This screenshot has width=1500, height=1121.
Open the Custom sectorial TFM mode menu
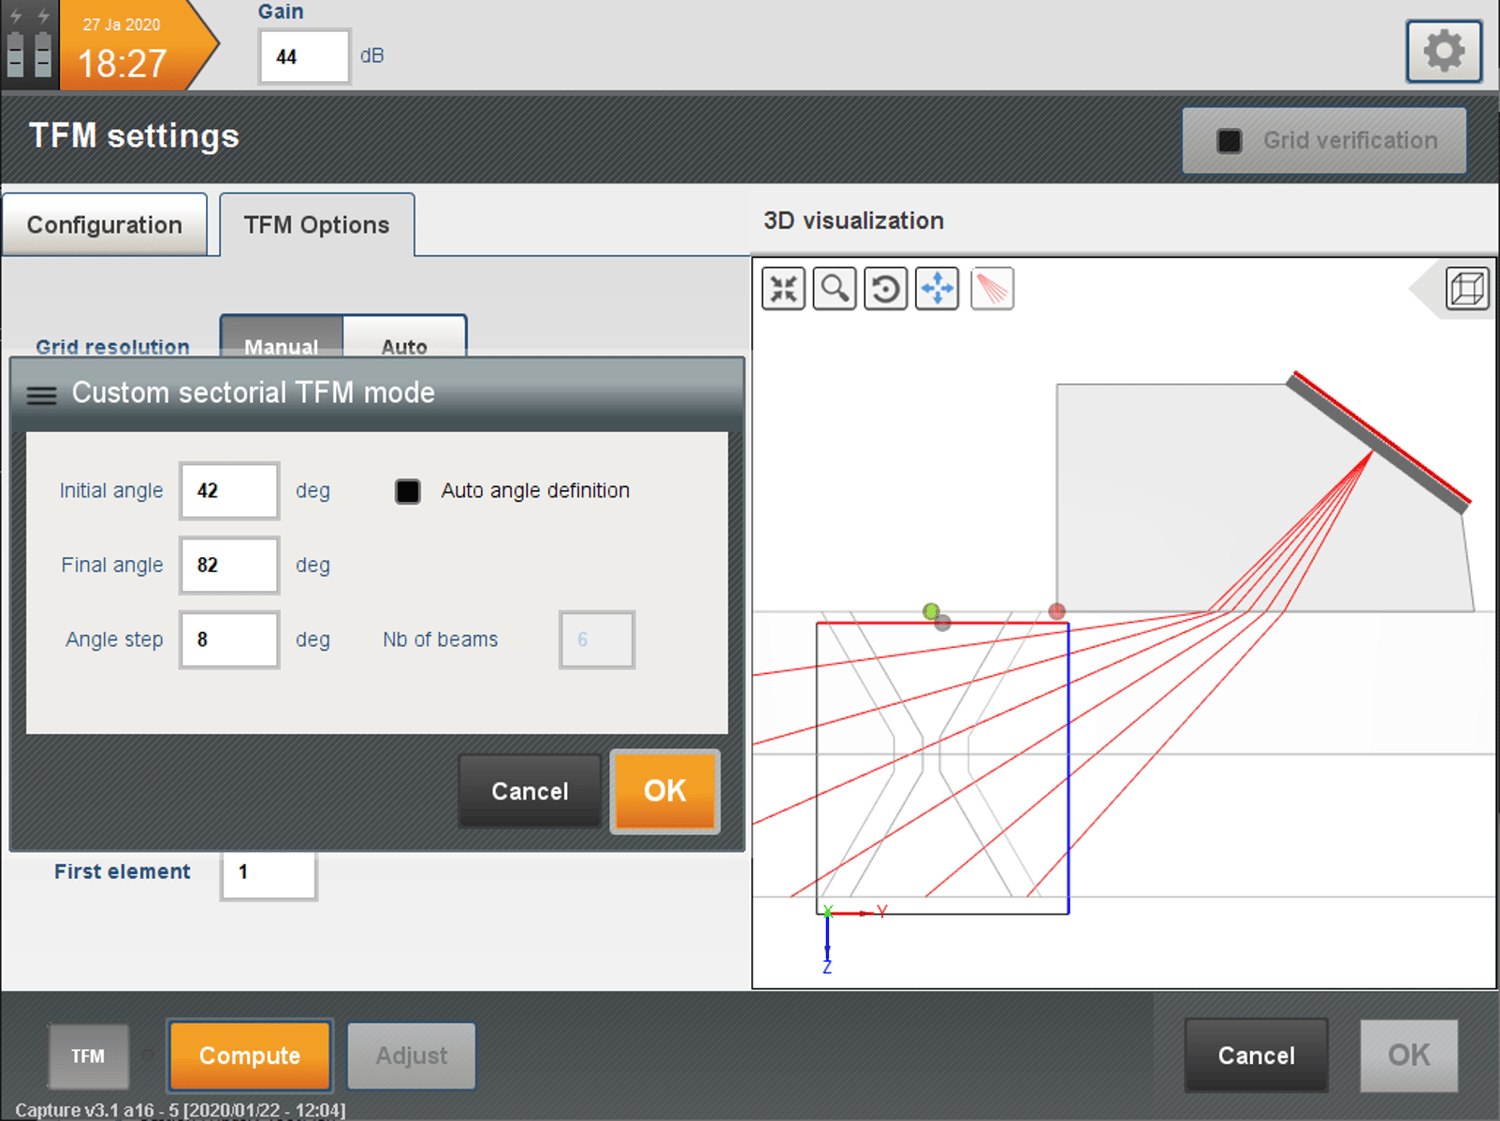41,394
